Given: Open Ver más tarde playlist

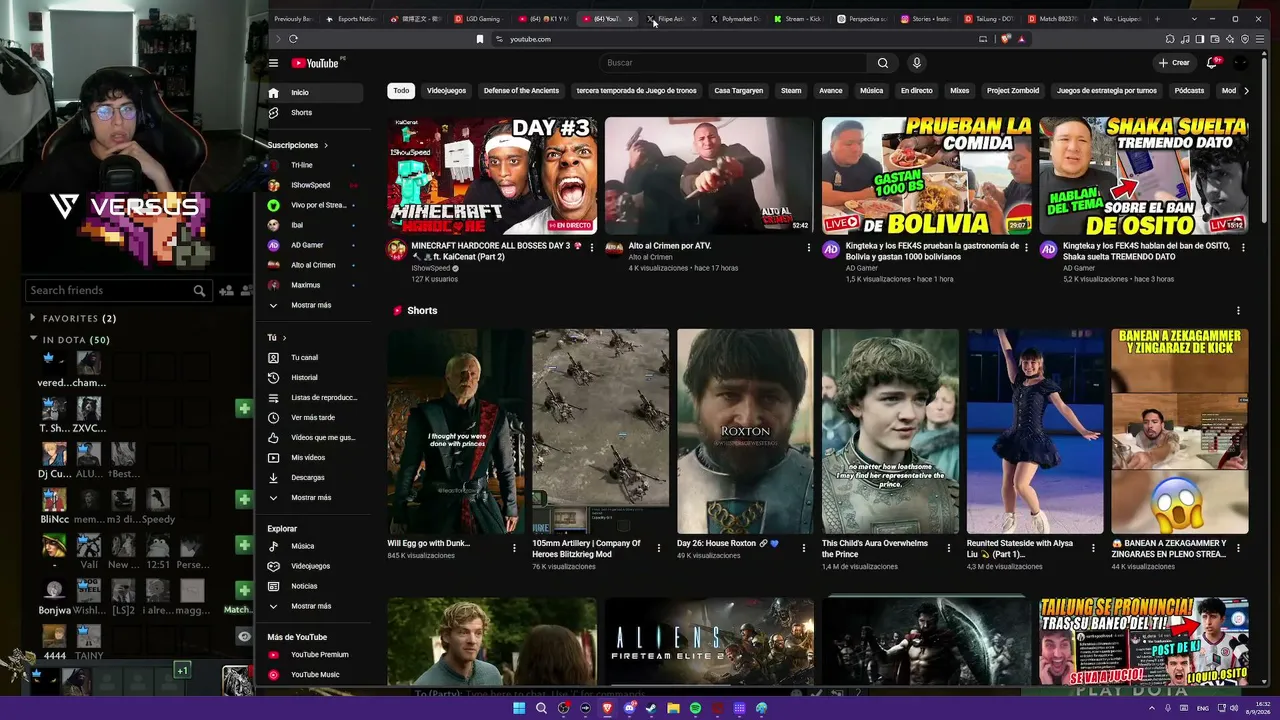Looking at the screenshot, I should pyautogui.click(x=314, y=418).
